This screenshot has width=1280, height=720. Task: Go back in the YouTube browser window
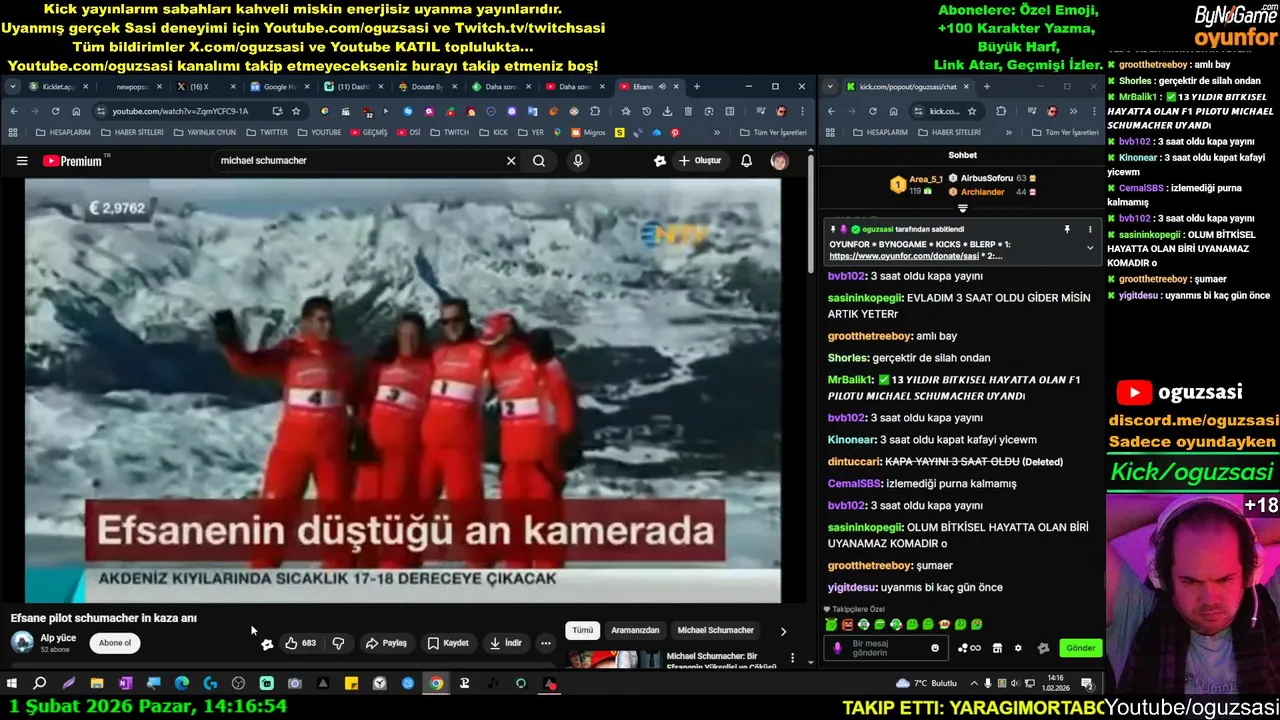(13, 111)
